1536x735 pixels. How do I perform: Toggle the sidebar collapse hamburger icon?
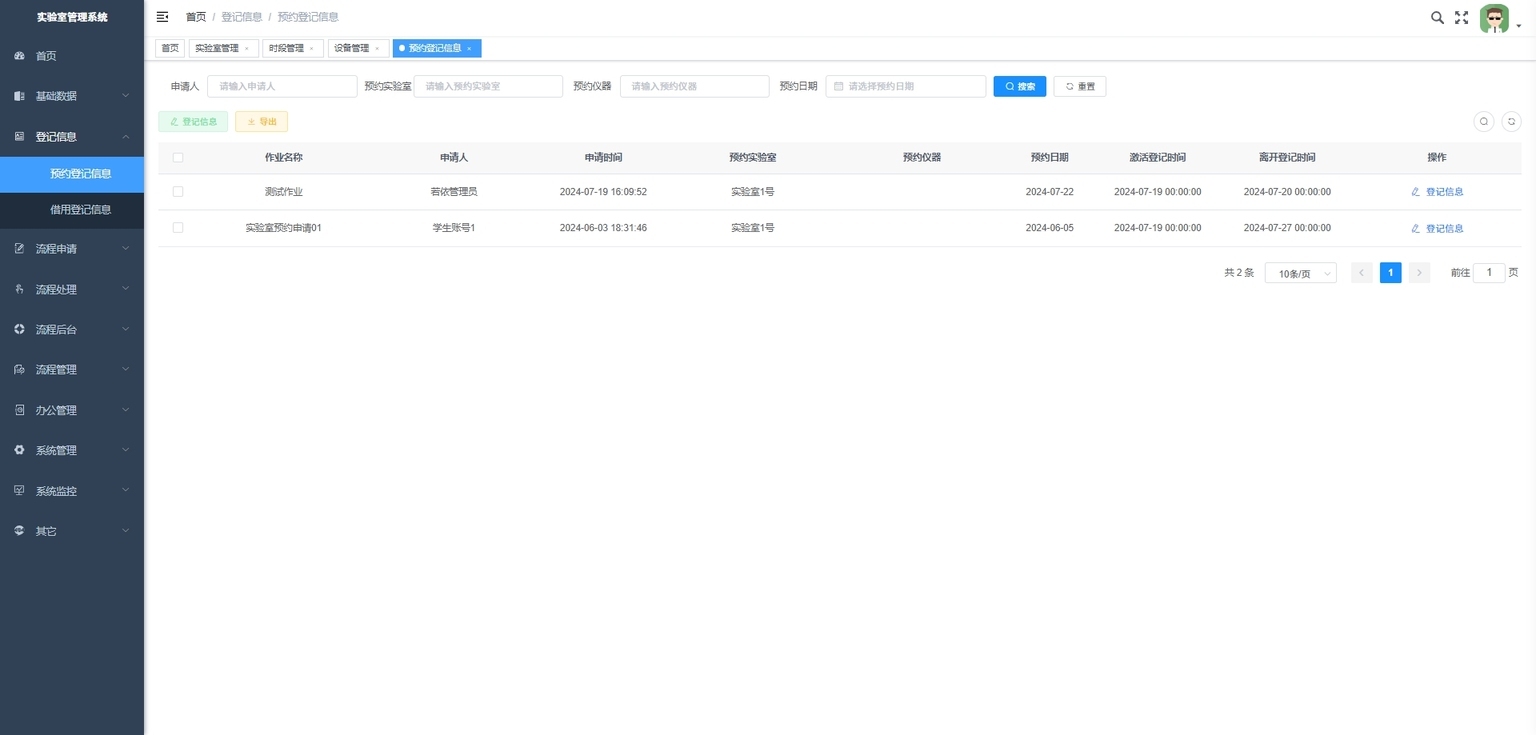162,17
